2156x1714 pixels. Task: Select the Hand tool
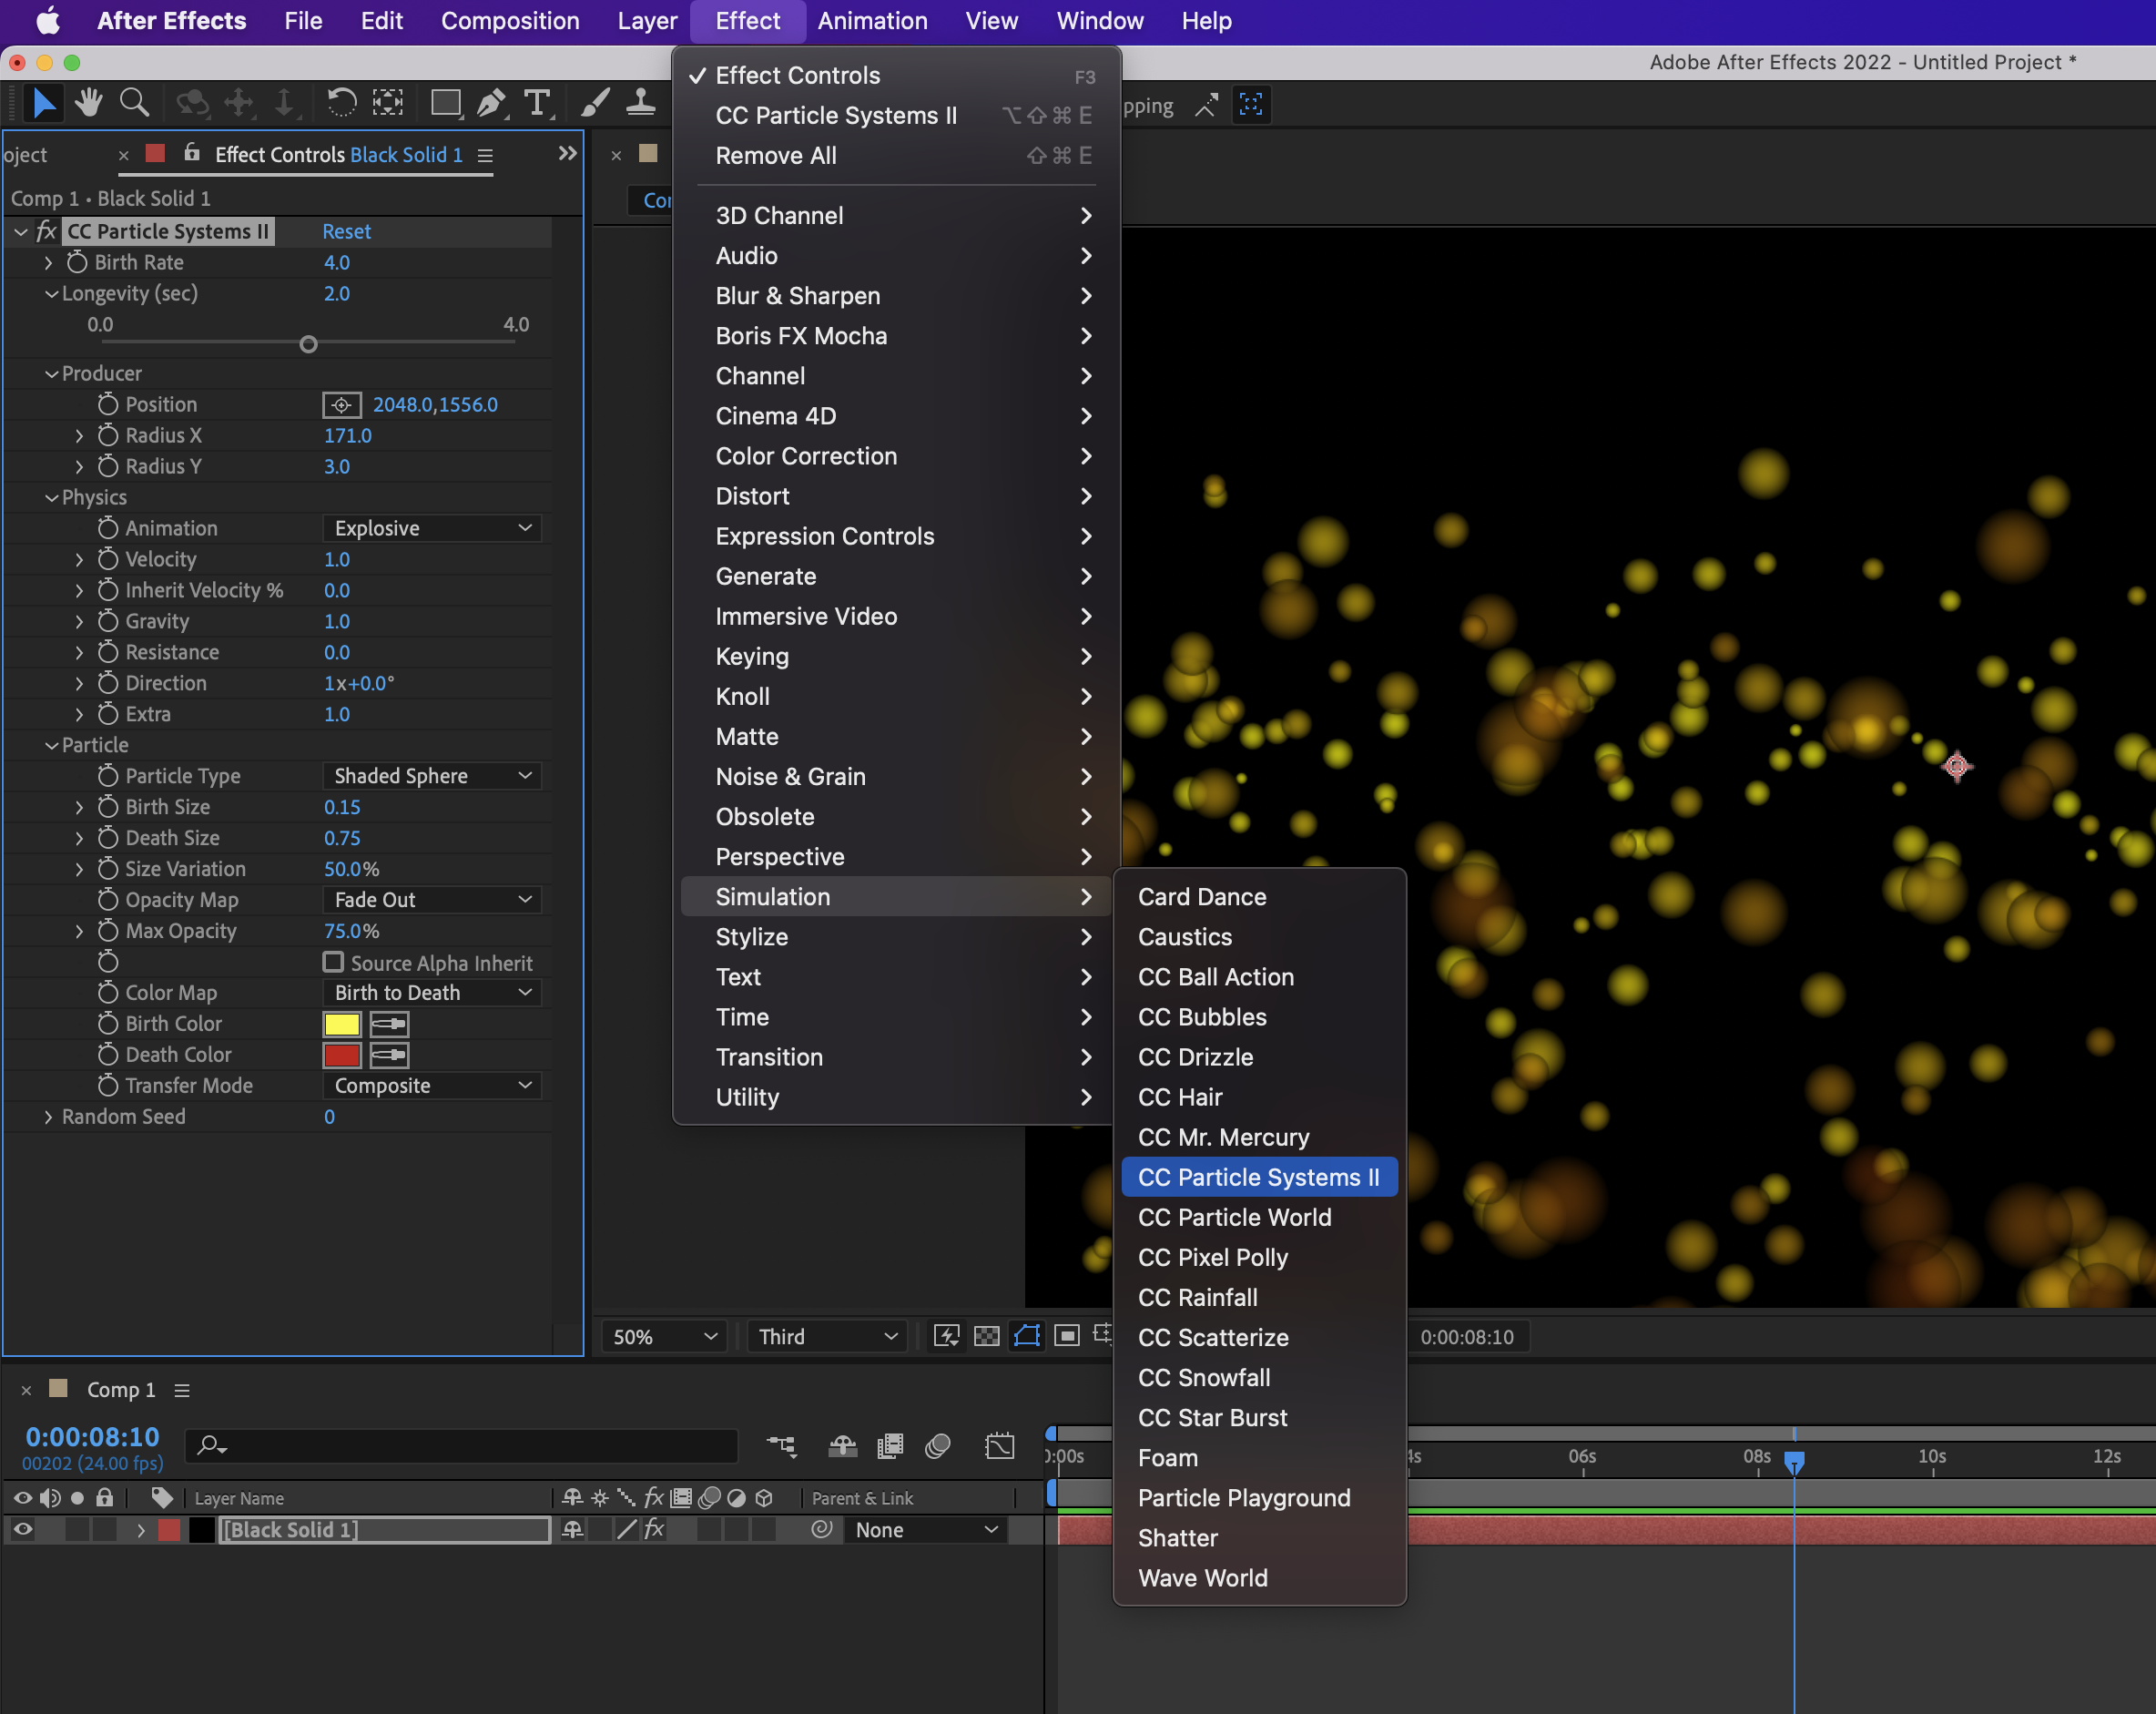click(89, 103)
